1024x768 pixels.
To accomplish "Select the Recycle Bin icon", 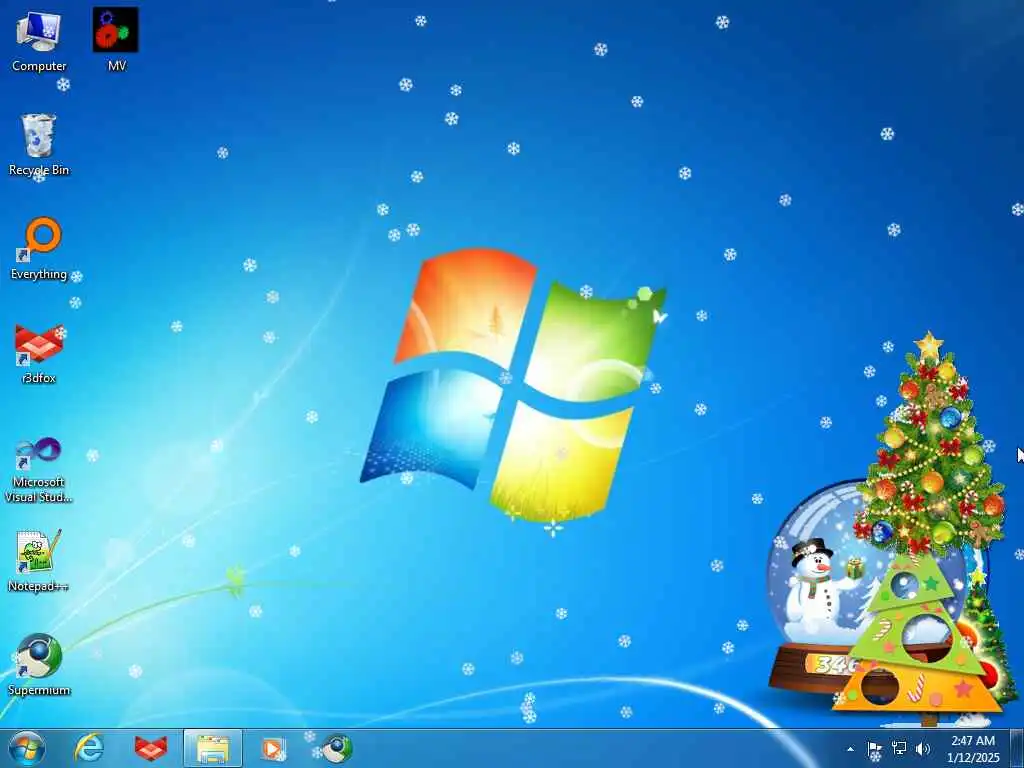I will click(x=39, y=145).
